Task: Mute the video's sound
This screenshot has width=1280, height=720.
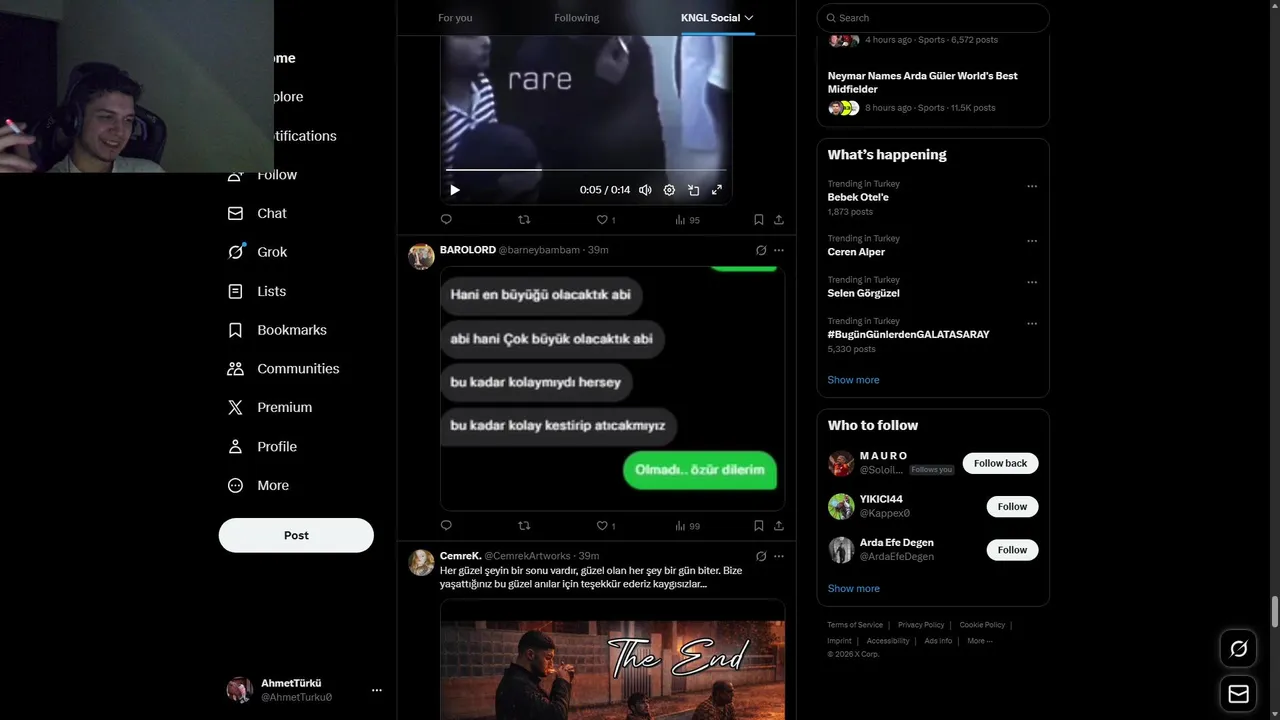Action: (x=645, y=190)
